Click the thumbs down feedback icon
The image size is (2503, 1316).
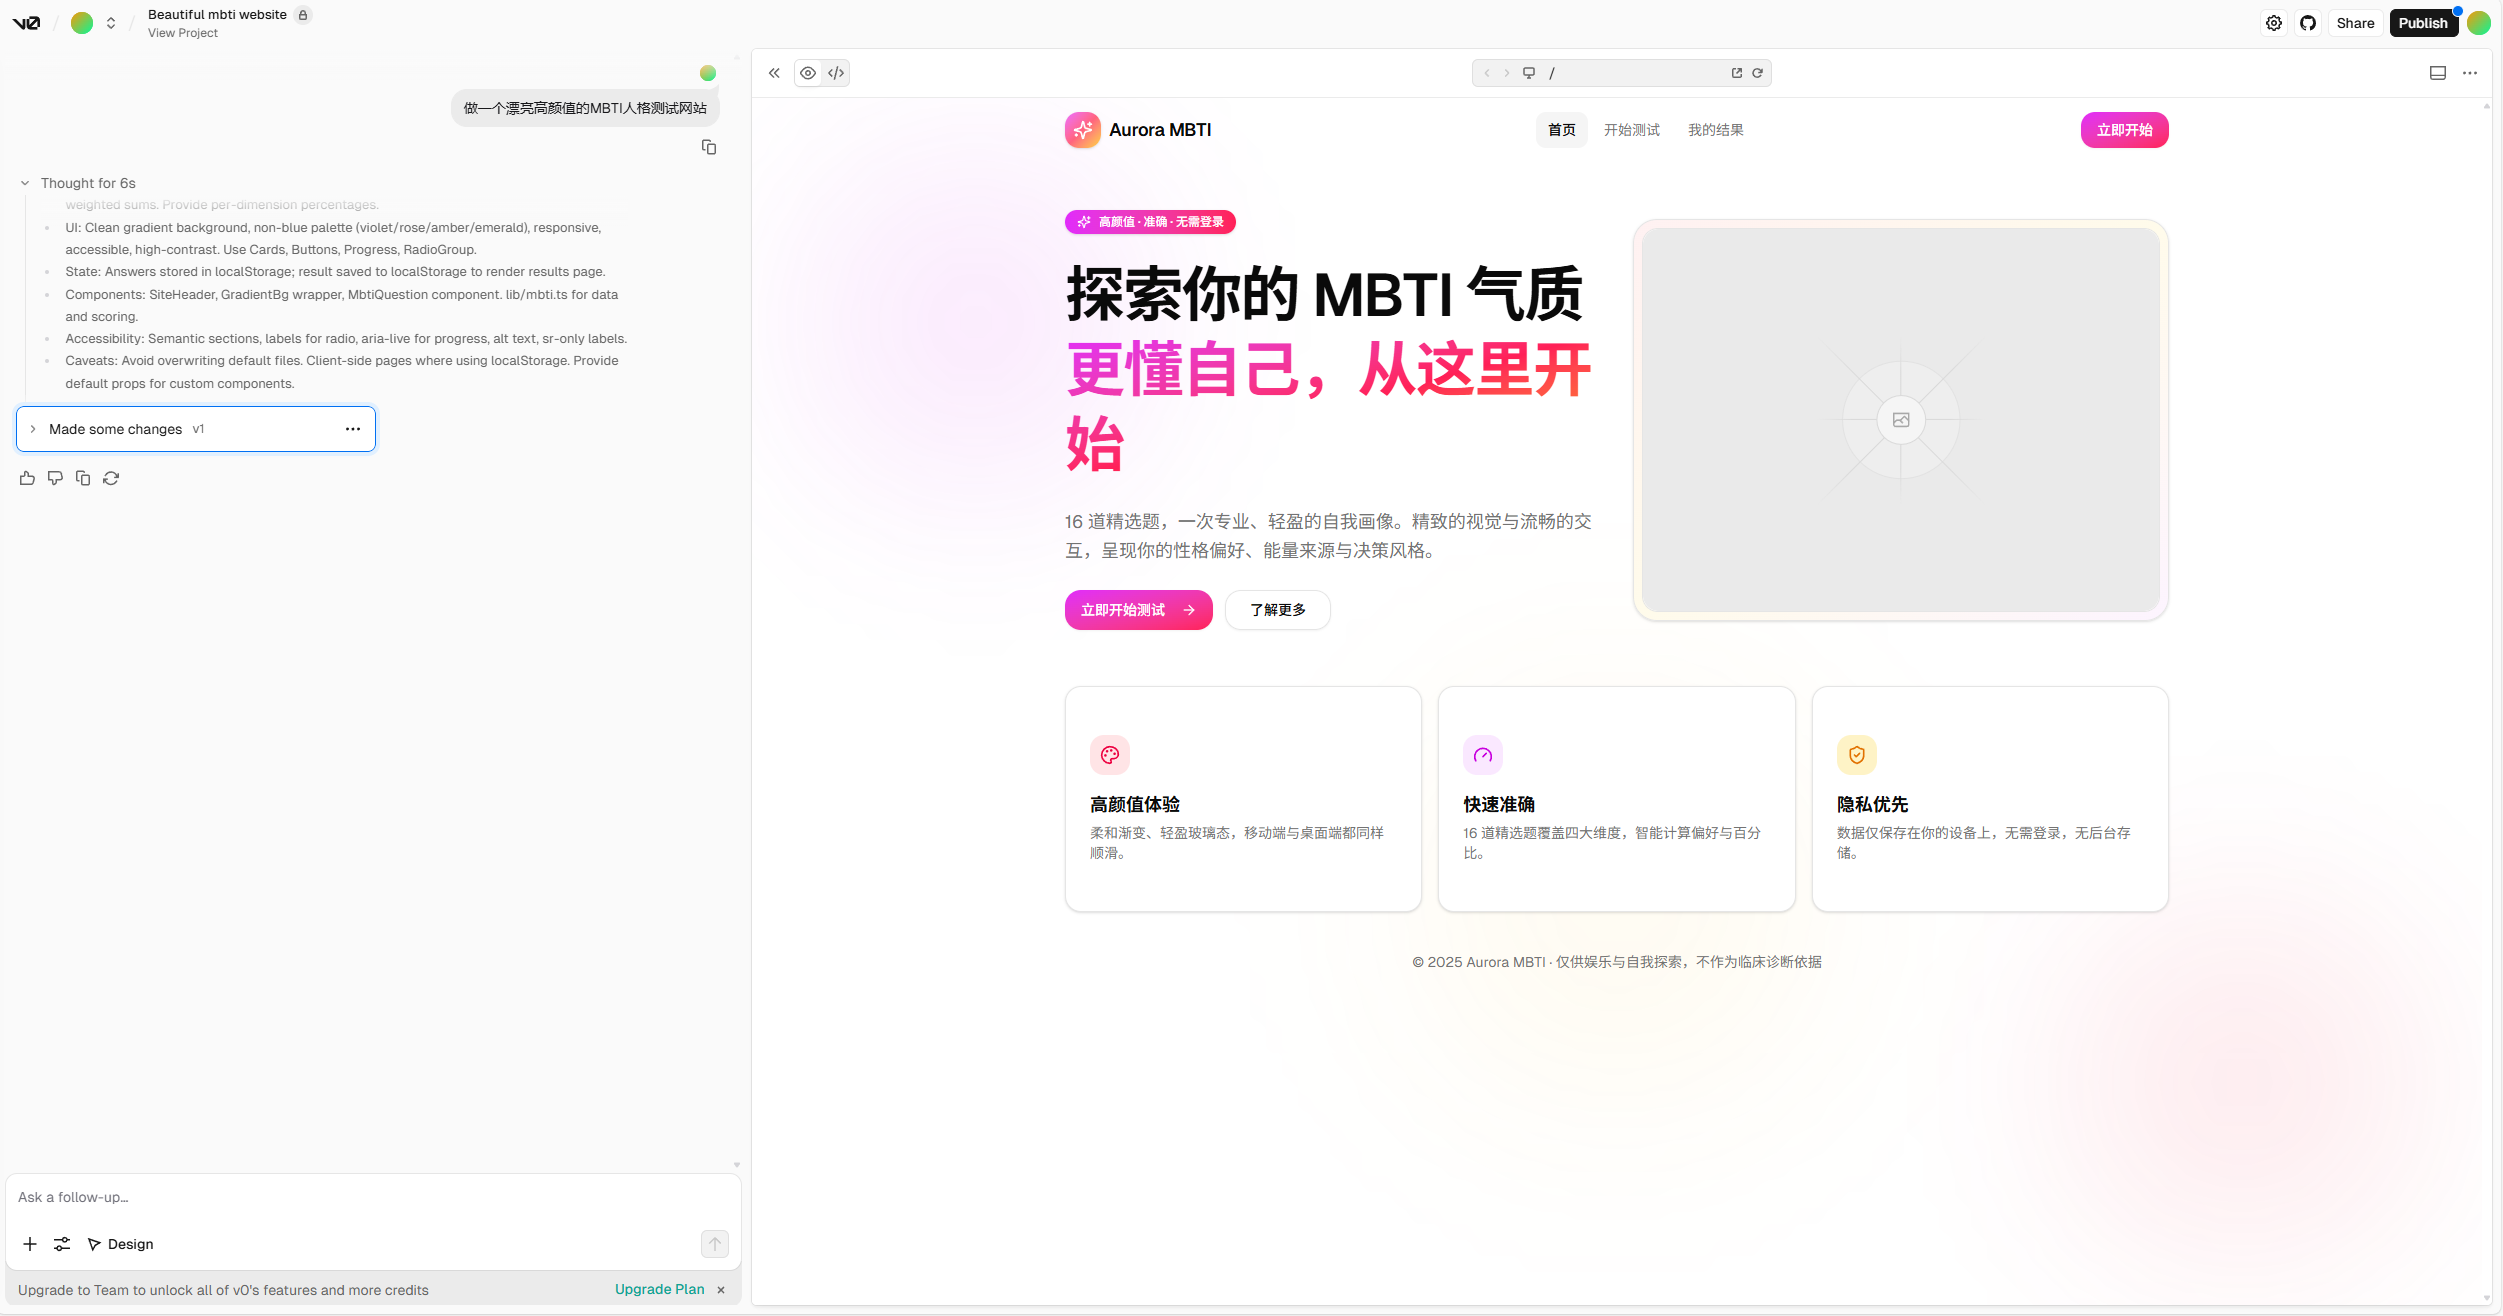(55, 478)
